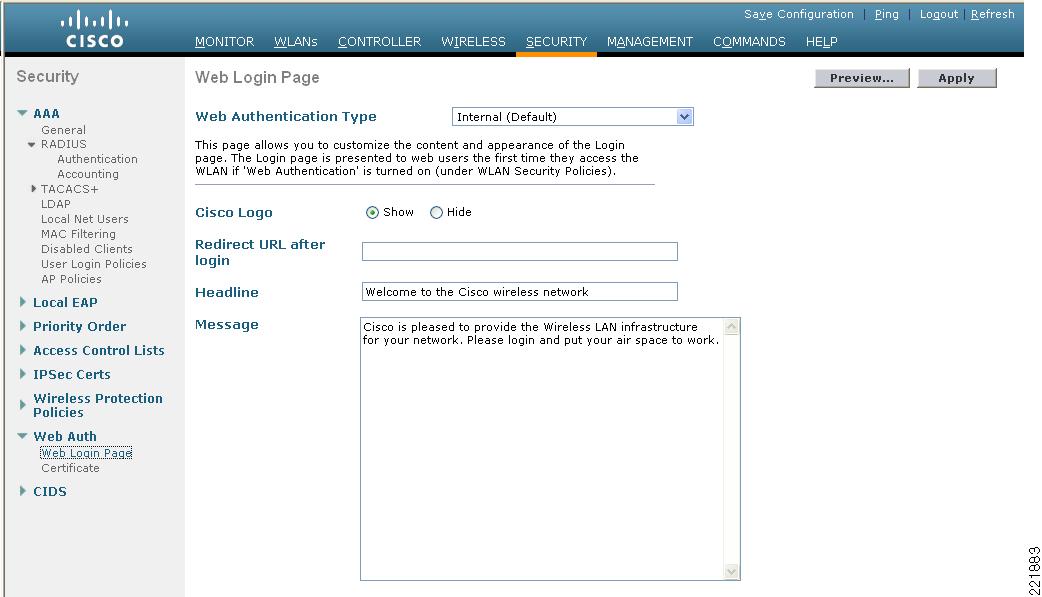This screenshot has width=1042, height=597.
Task: Open MAC Filtering page
Action: 78,234
